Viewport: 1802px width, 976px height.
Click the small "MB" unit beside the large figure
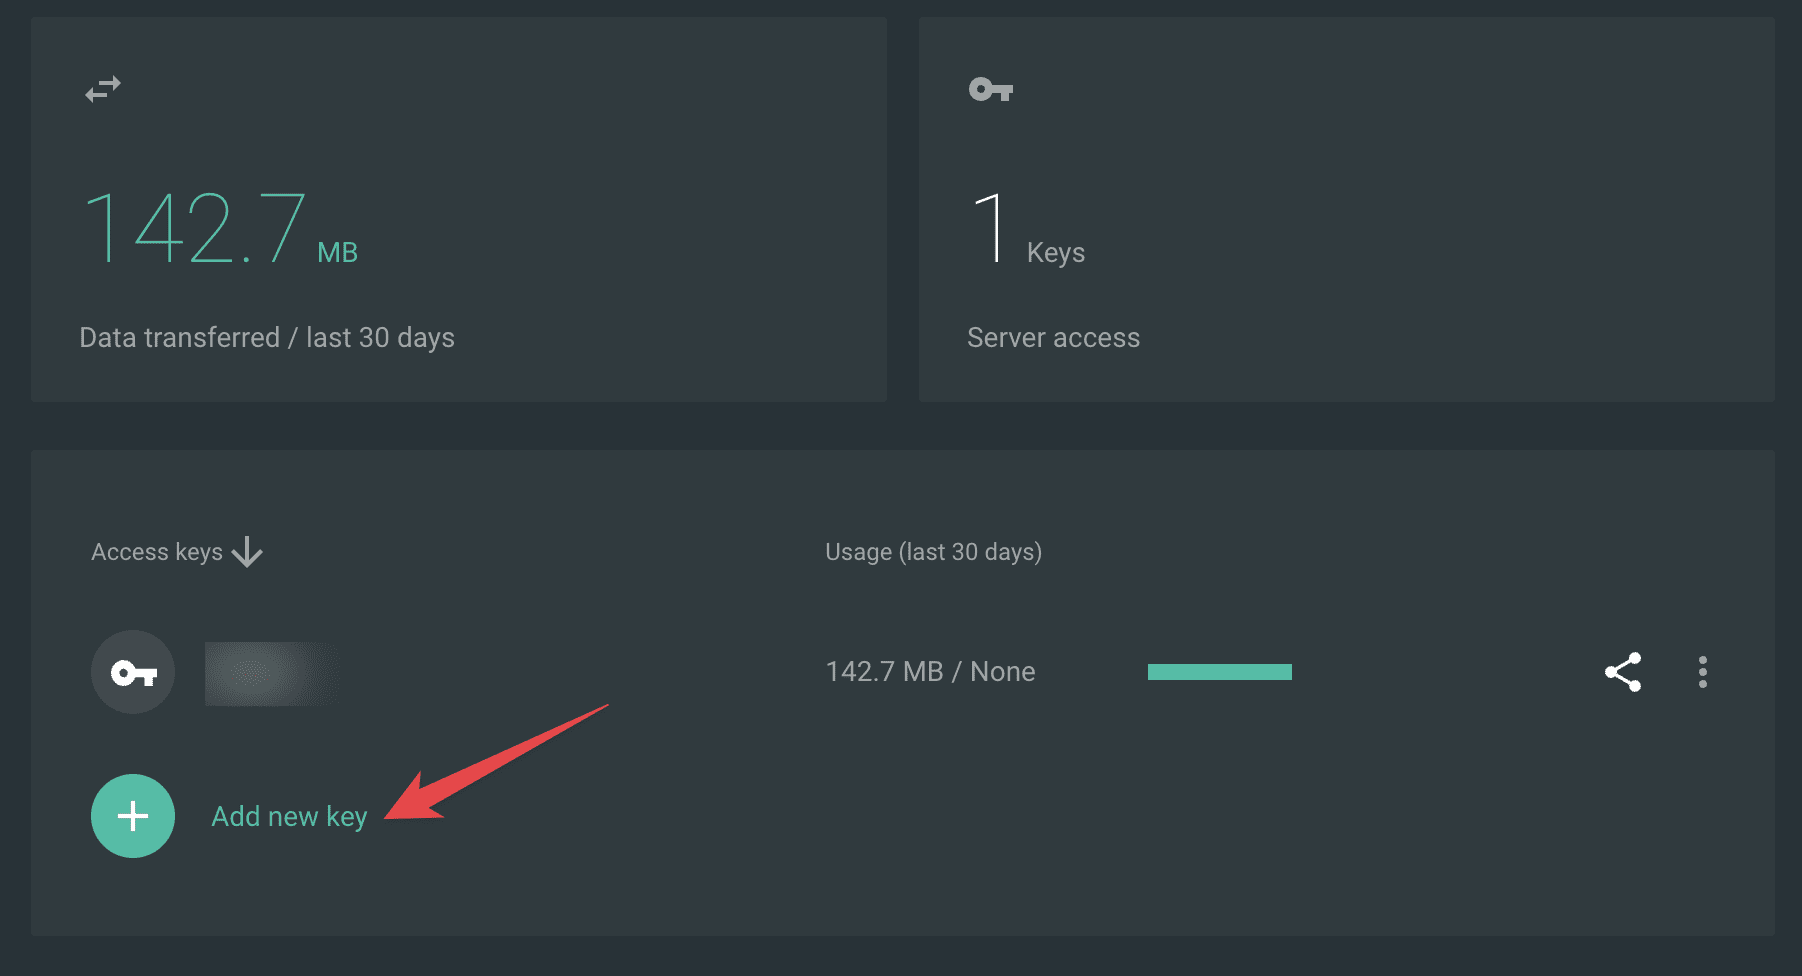point(337,253)
